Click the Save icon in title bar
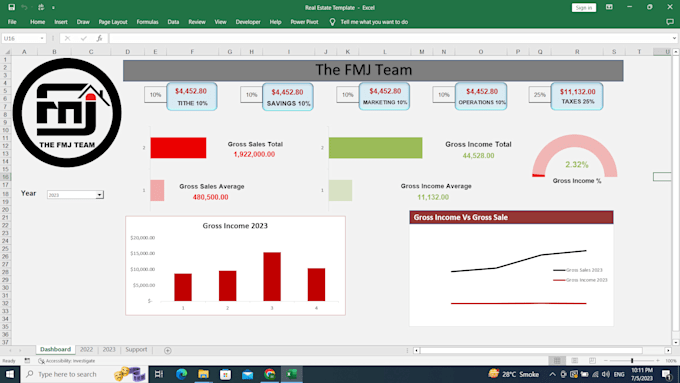Viewport: 680px width, 383px height. tap(12, 7)
